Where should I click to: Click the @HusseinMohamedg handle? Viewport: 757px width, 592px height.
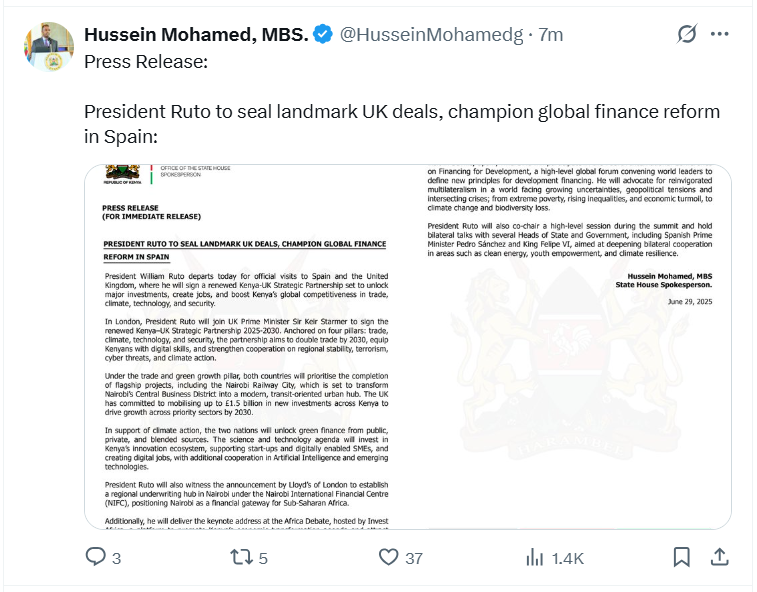click(431, 34)
